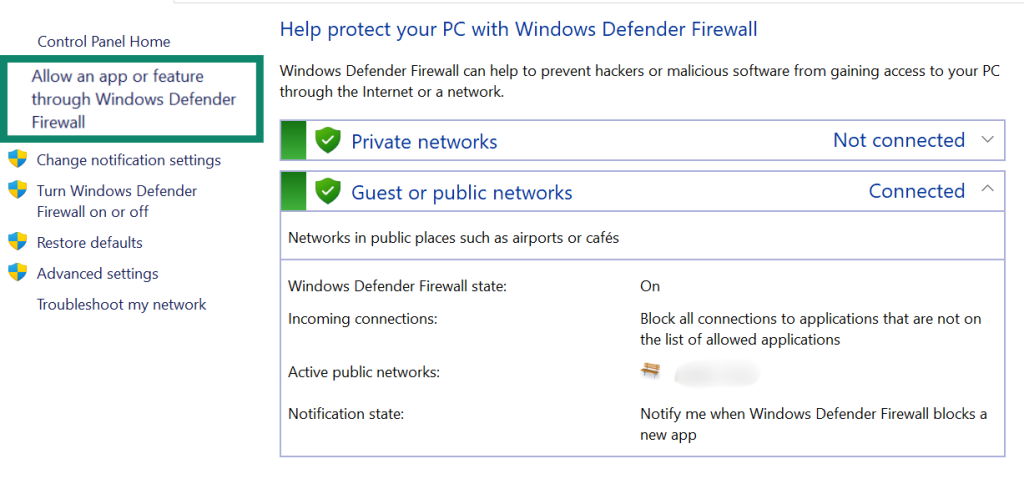The height and width of the screenshot is (479, 1024).
Task: Click the Private networks heading text
Action: (x=424, y=142)
